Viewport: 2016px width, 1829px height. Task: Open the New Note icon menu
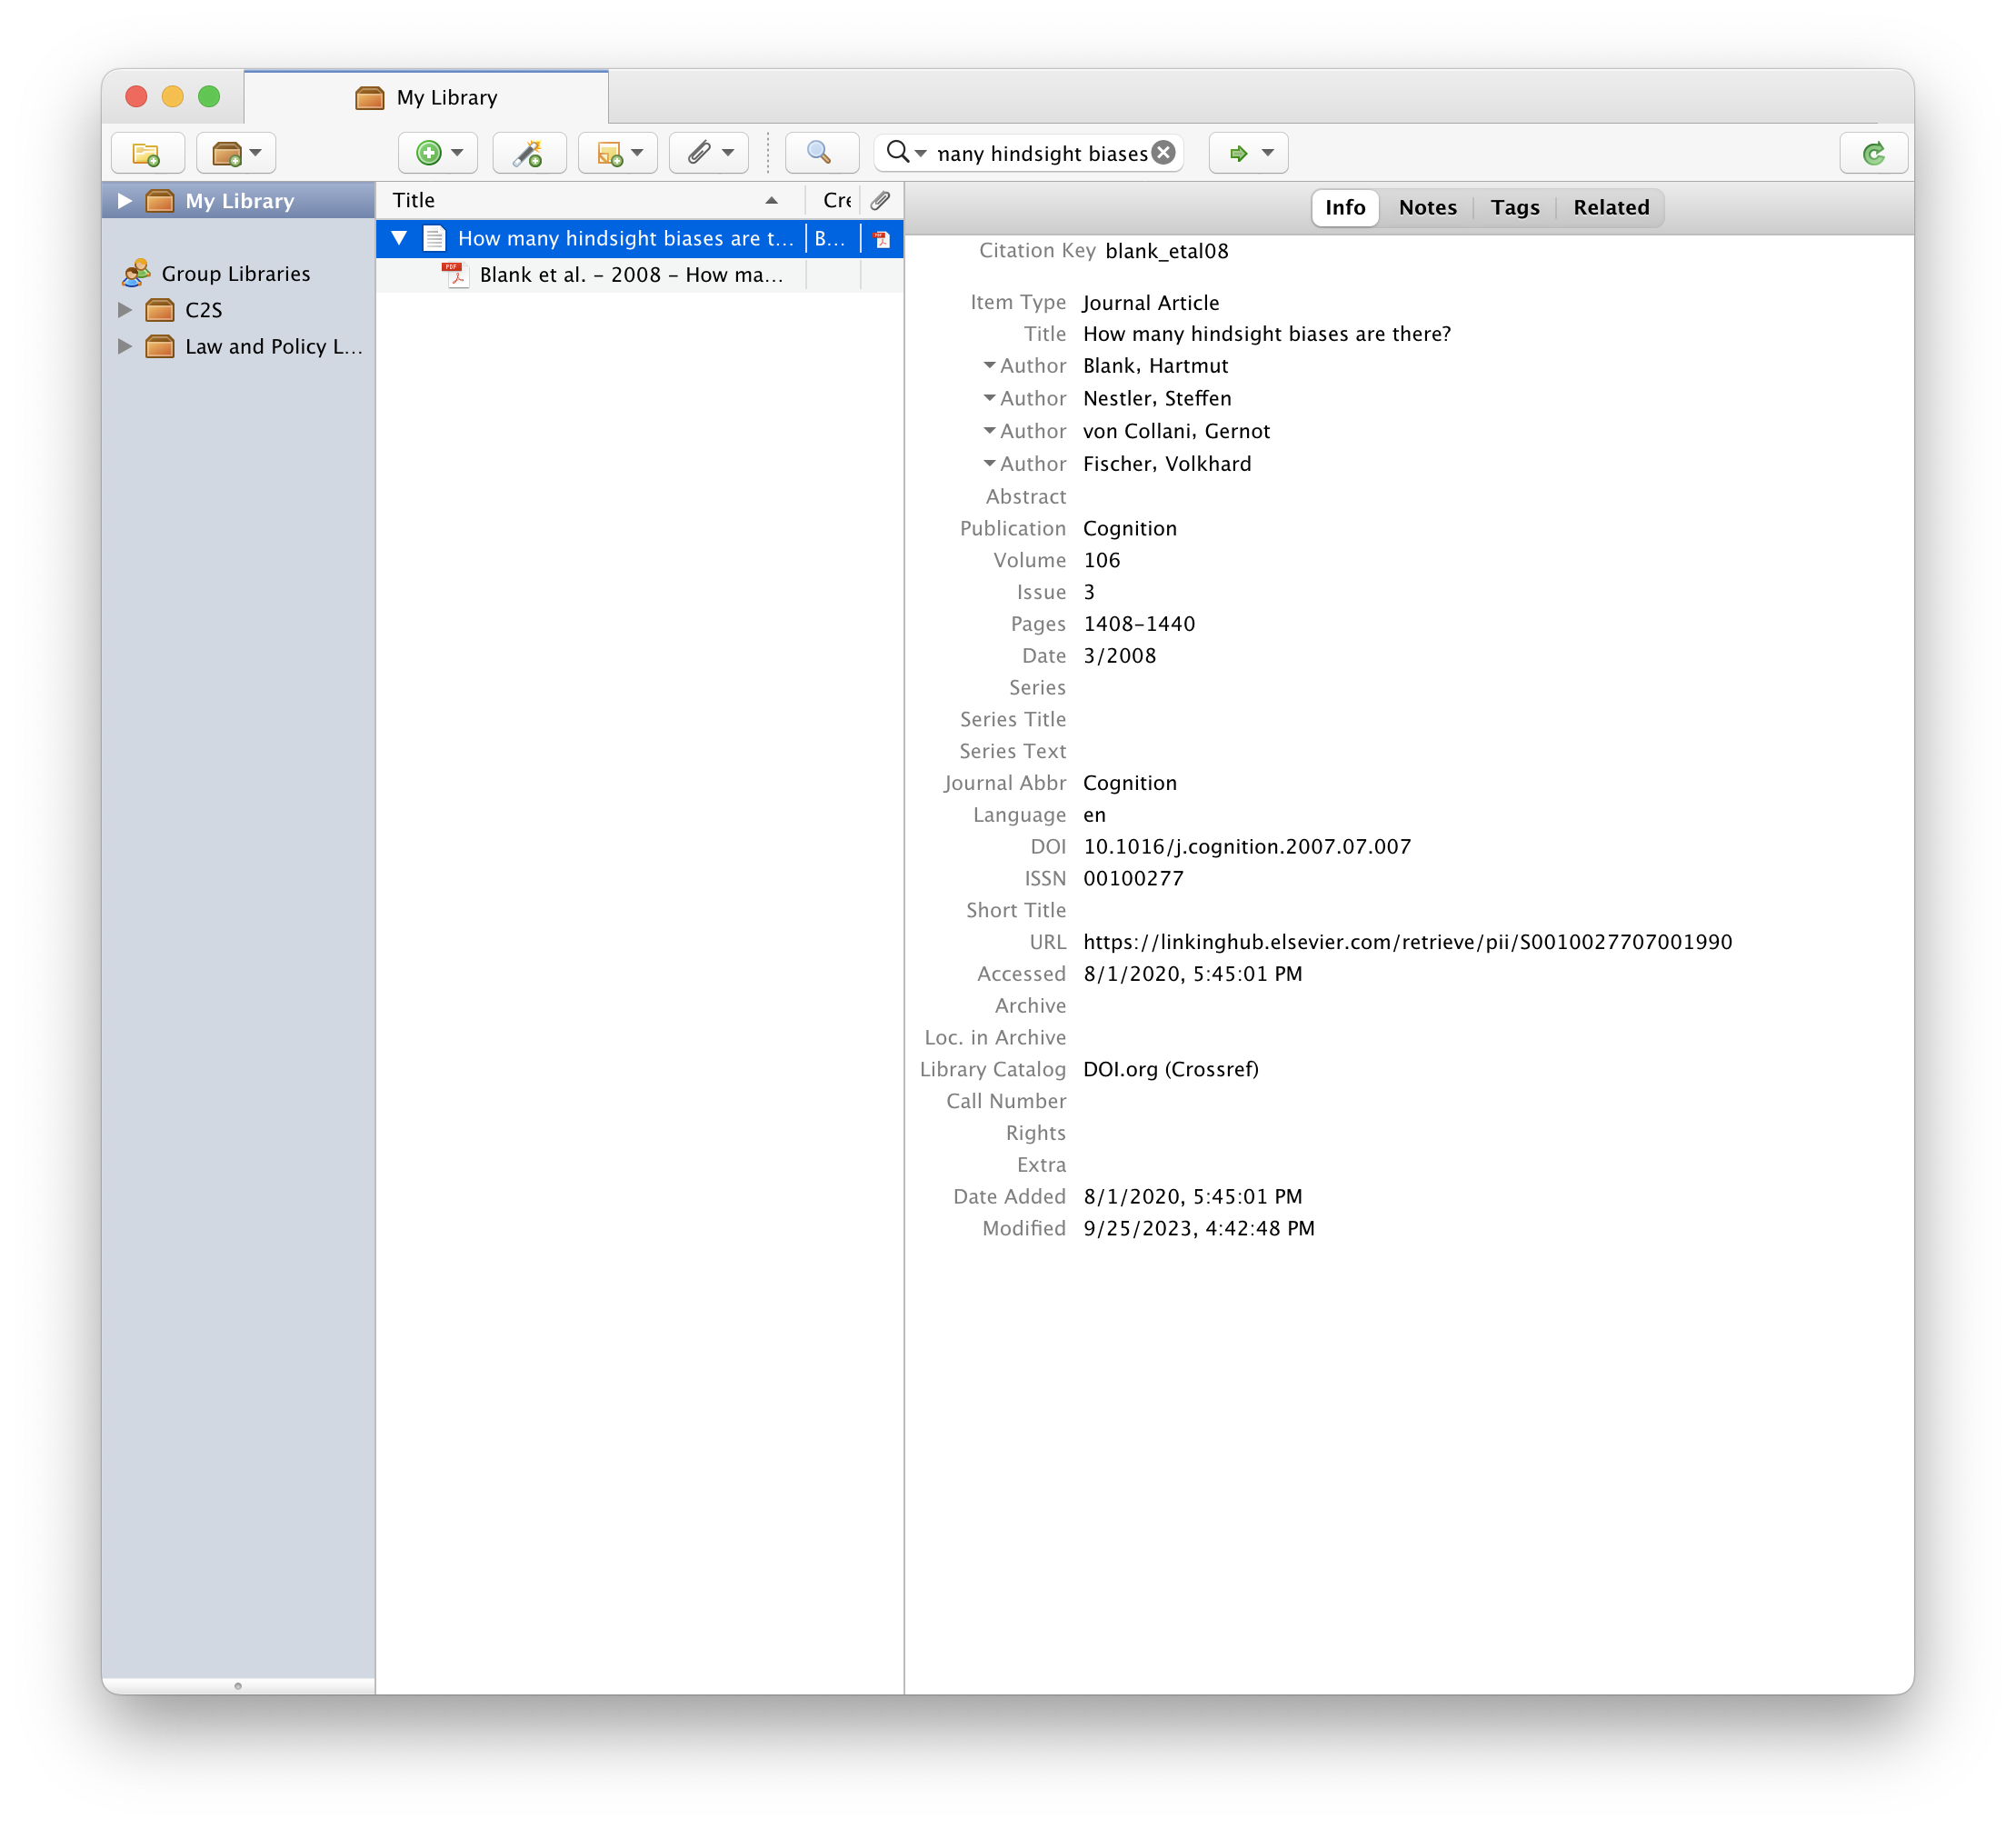pos(617,153)
